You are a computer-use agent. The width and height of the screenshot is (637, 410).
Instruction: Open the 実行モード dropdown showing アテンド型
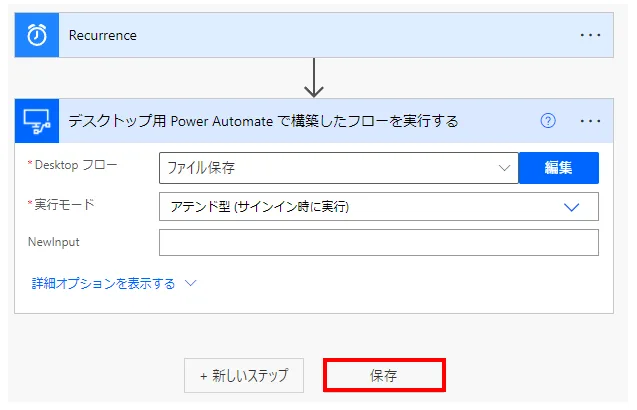pyautogui.click(x=360, y=207)
